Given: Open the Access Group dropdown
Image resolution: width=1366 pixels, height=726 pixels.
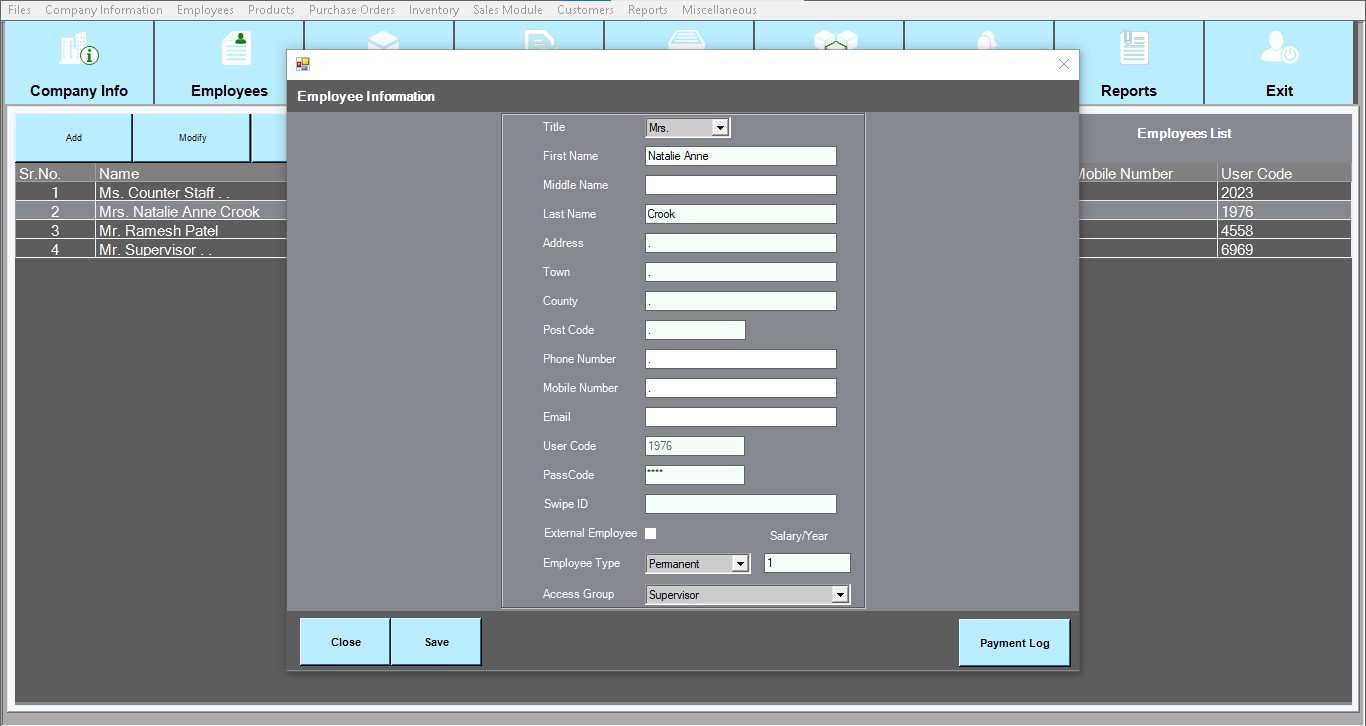Looking at the screenshot, I should coord(839,595).
